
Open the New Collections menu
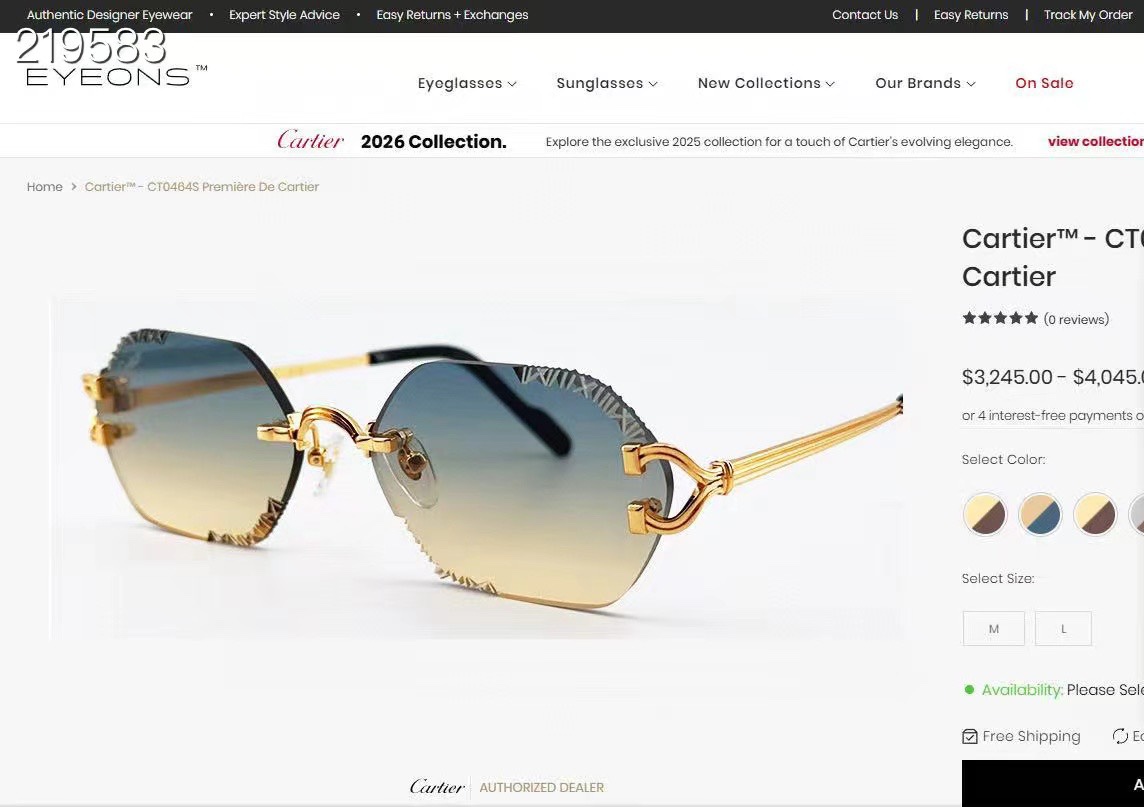(x=766, y=83)
